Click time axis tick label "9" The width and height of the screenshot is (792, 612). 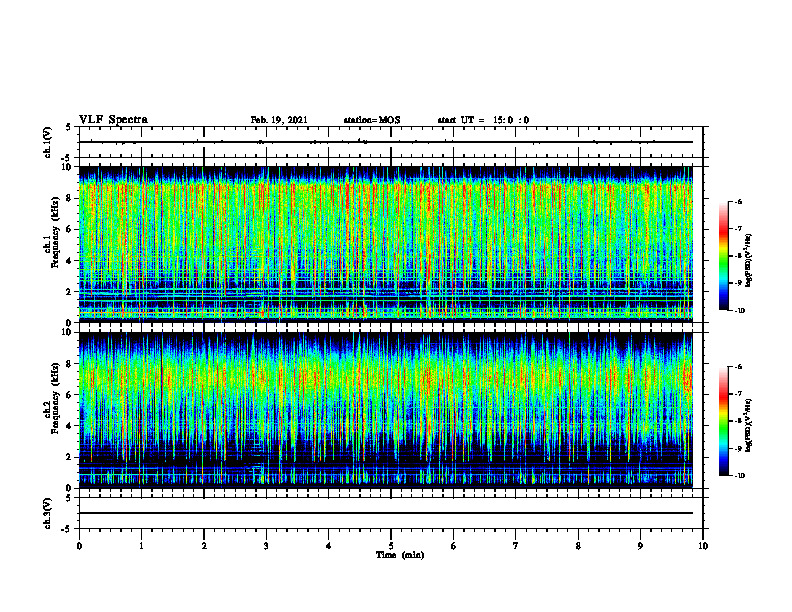click(640, 546)
